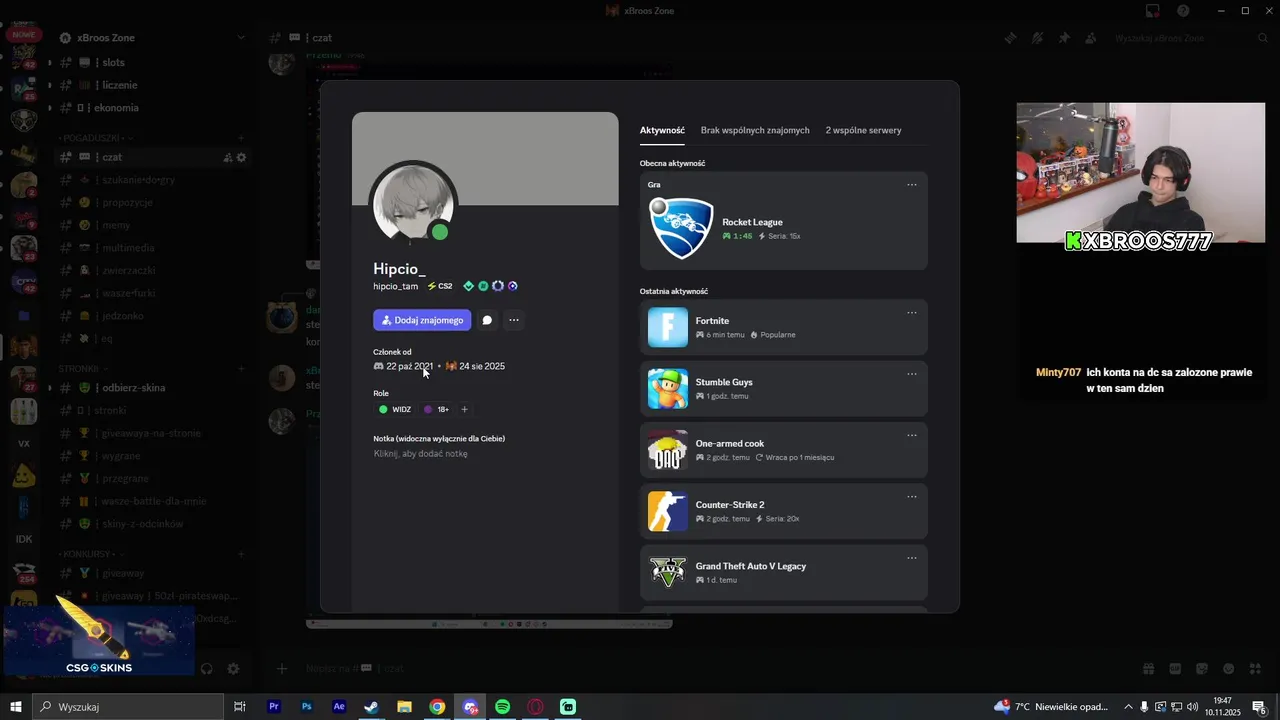Viewport: 1280px width, 720px height.
Task: Open more options for Stumble Guys activity
Action: tap(912, 374)
